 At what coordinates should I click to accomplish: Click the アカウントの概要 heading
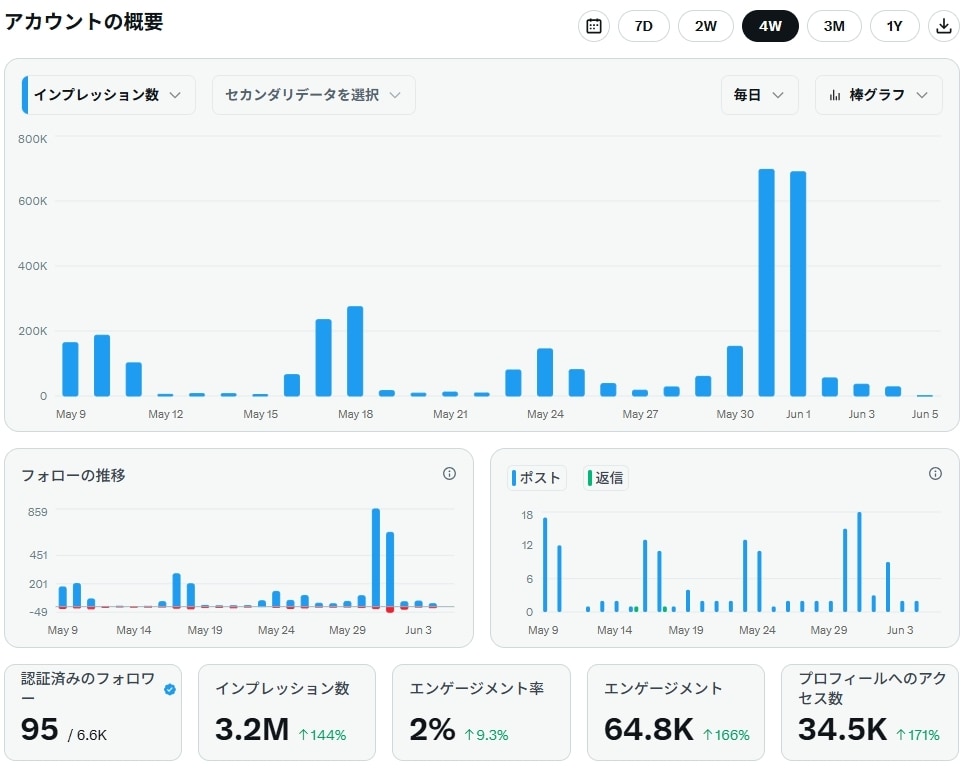(x=84, y=22)
